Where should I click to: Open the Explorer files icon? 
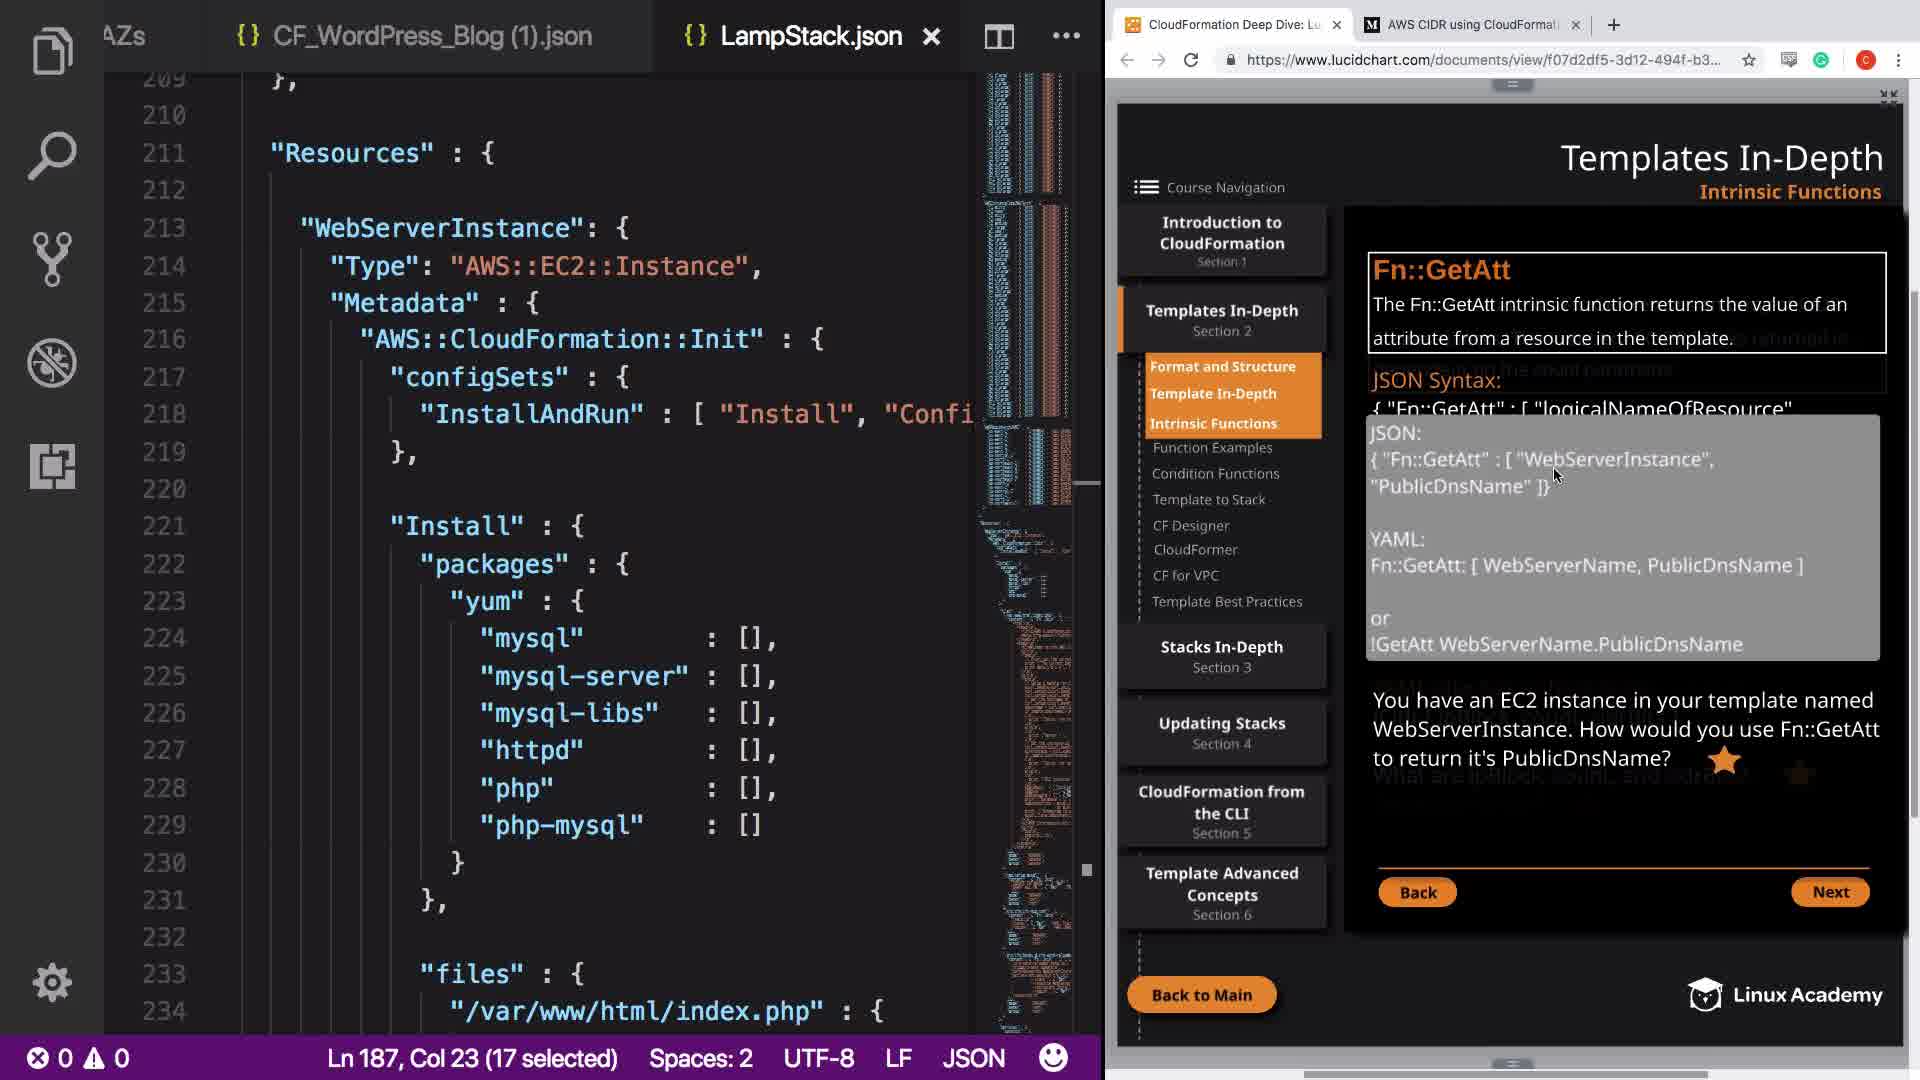(x=52, y=50)
